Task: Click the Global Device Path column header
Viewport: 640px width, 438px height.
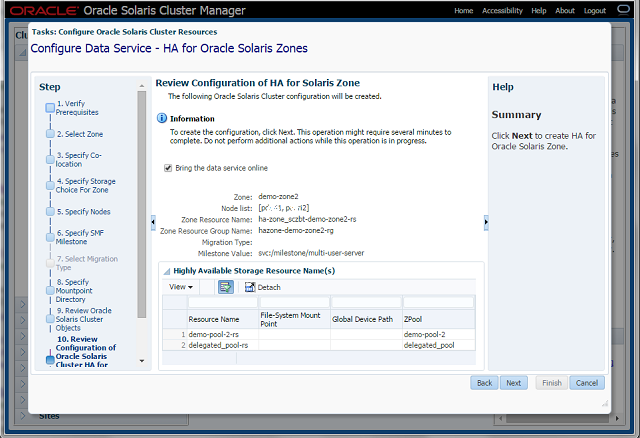Action: pyautogui.click(x=366, y=319)
